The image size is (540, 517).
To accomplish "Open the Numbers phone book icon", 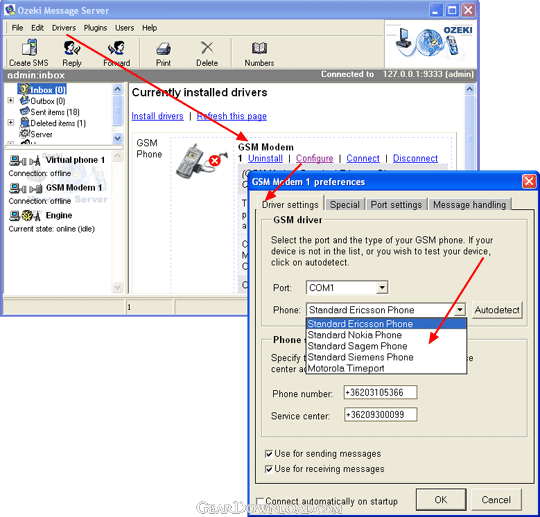I will [259, 48].
